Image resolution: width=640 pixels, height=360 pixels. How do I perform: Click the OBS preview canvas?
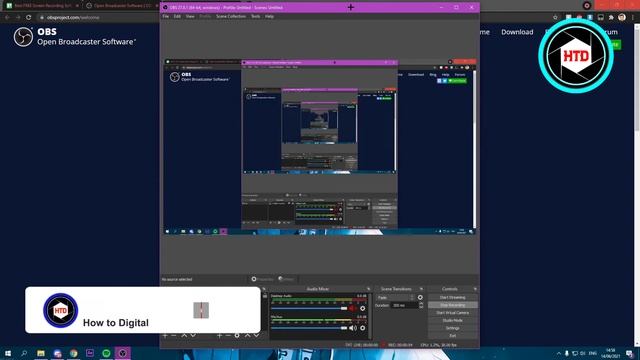click(x=320, y=147)
